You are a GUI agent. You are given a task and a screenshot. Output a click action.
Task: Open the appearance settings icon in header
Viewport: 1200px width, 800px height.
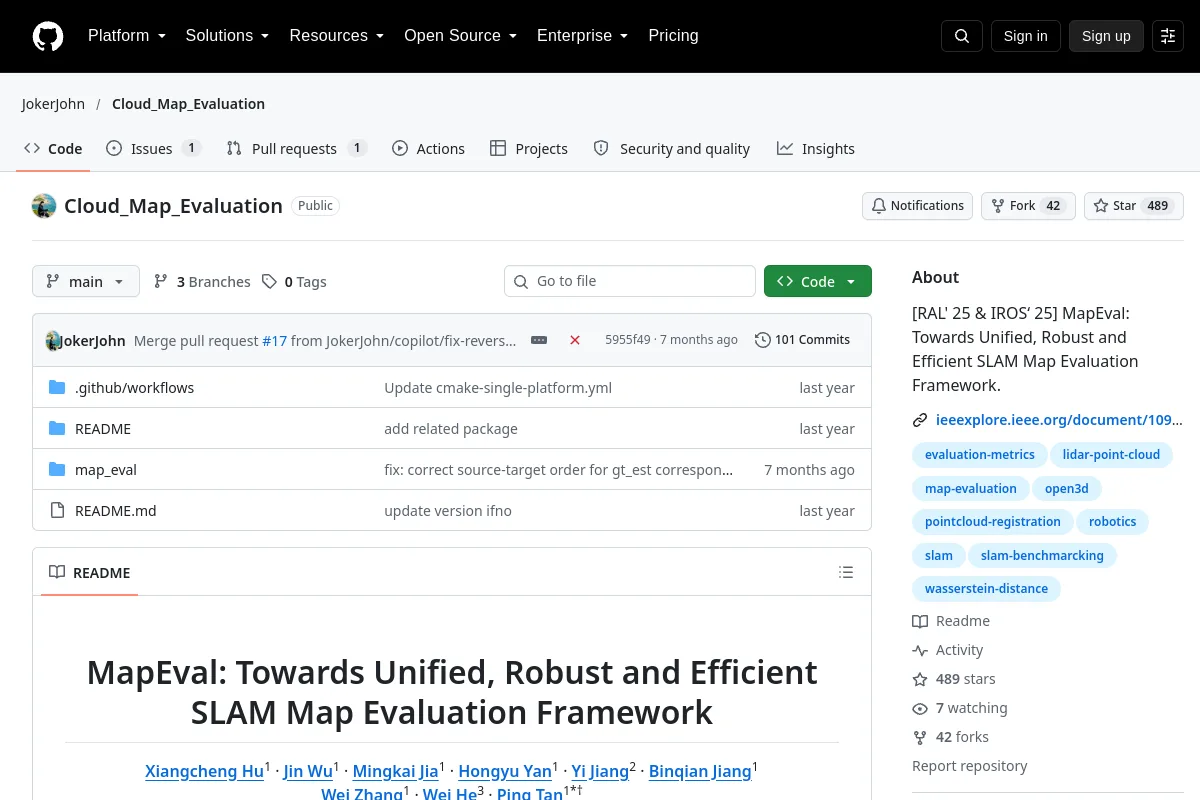click(1168, 36)
